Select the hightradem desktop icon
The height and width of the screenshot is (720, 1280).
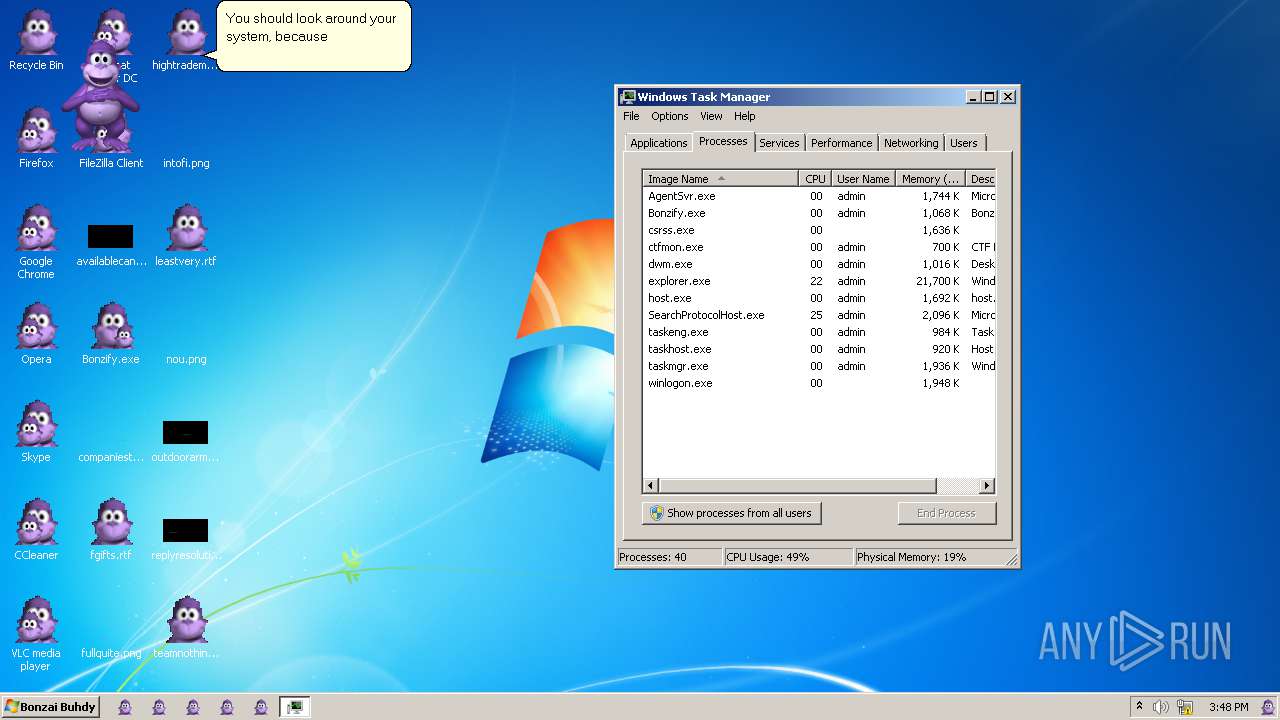click(186, 40)
